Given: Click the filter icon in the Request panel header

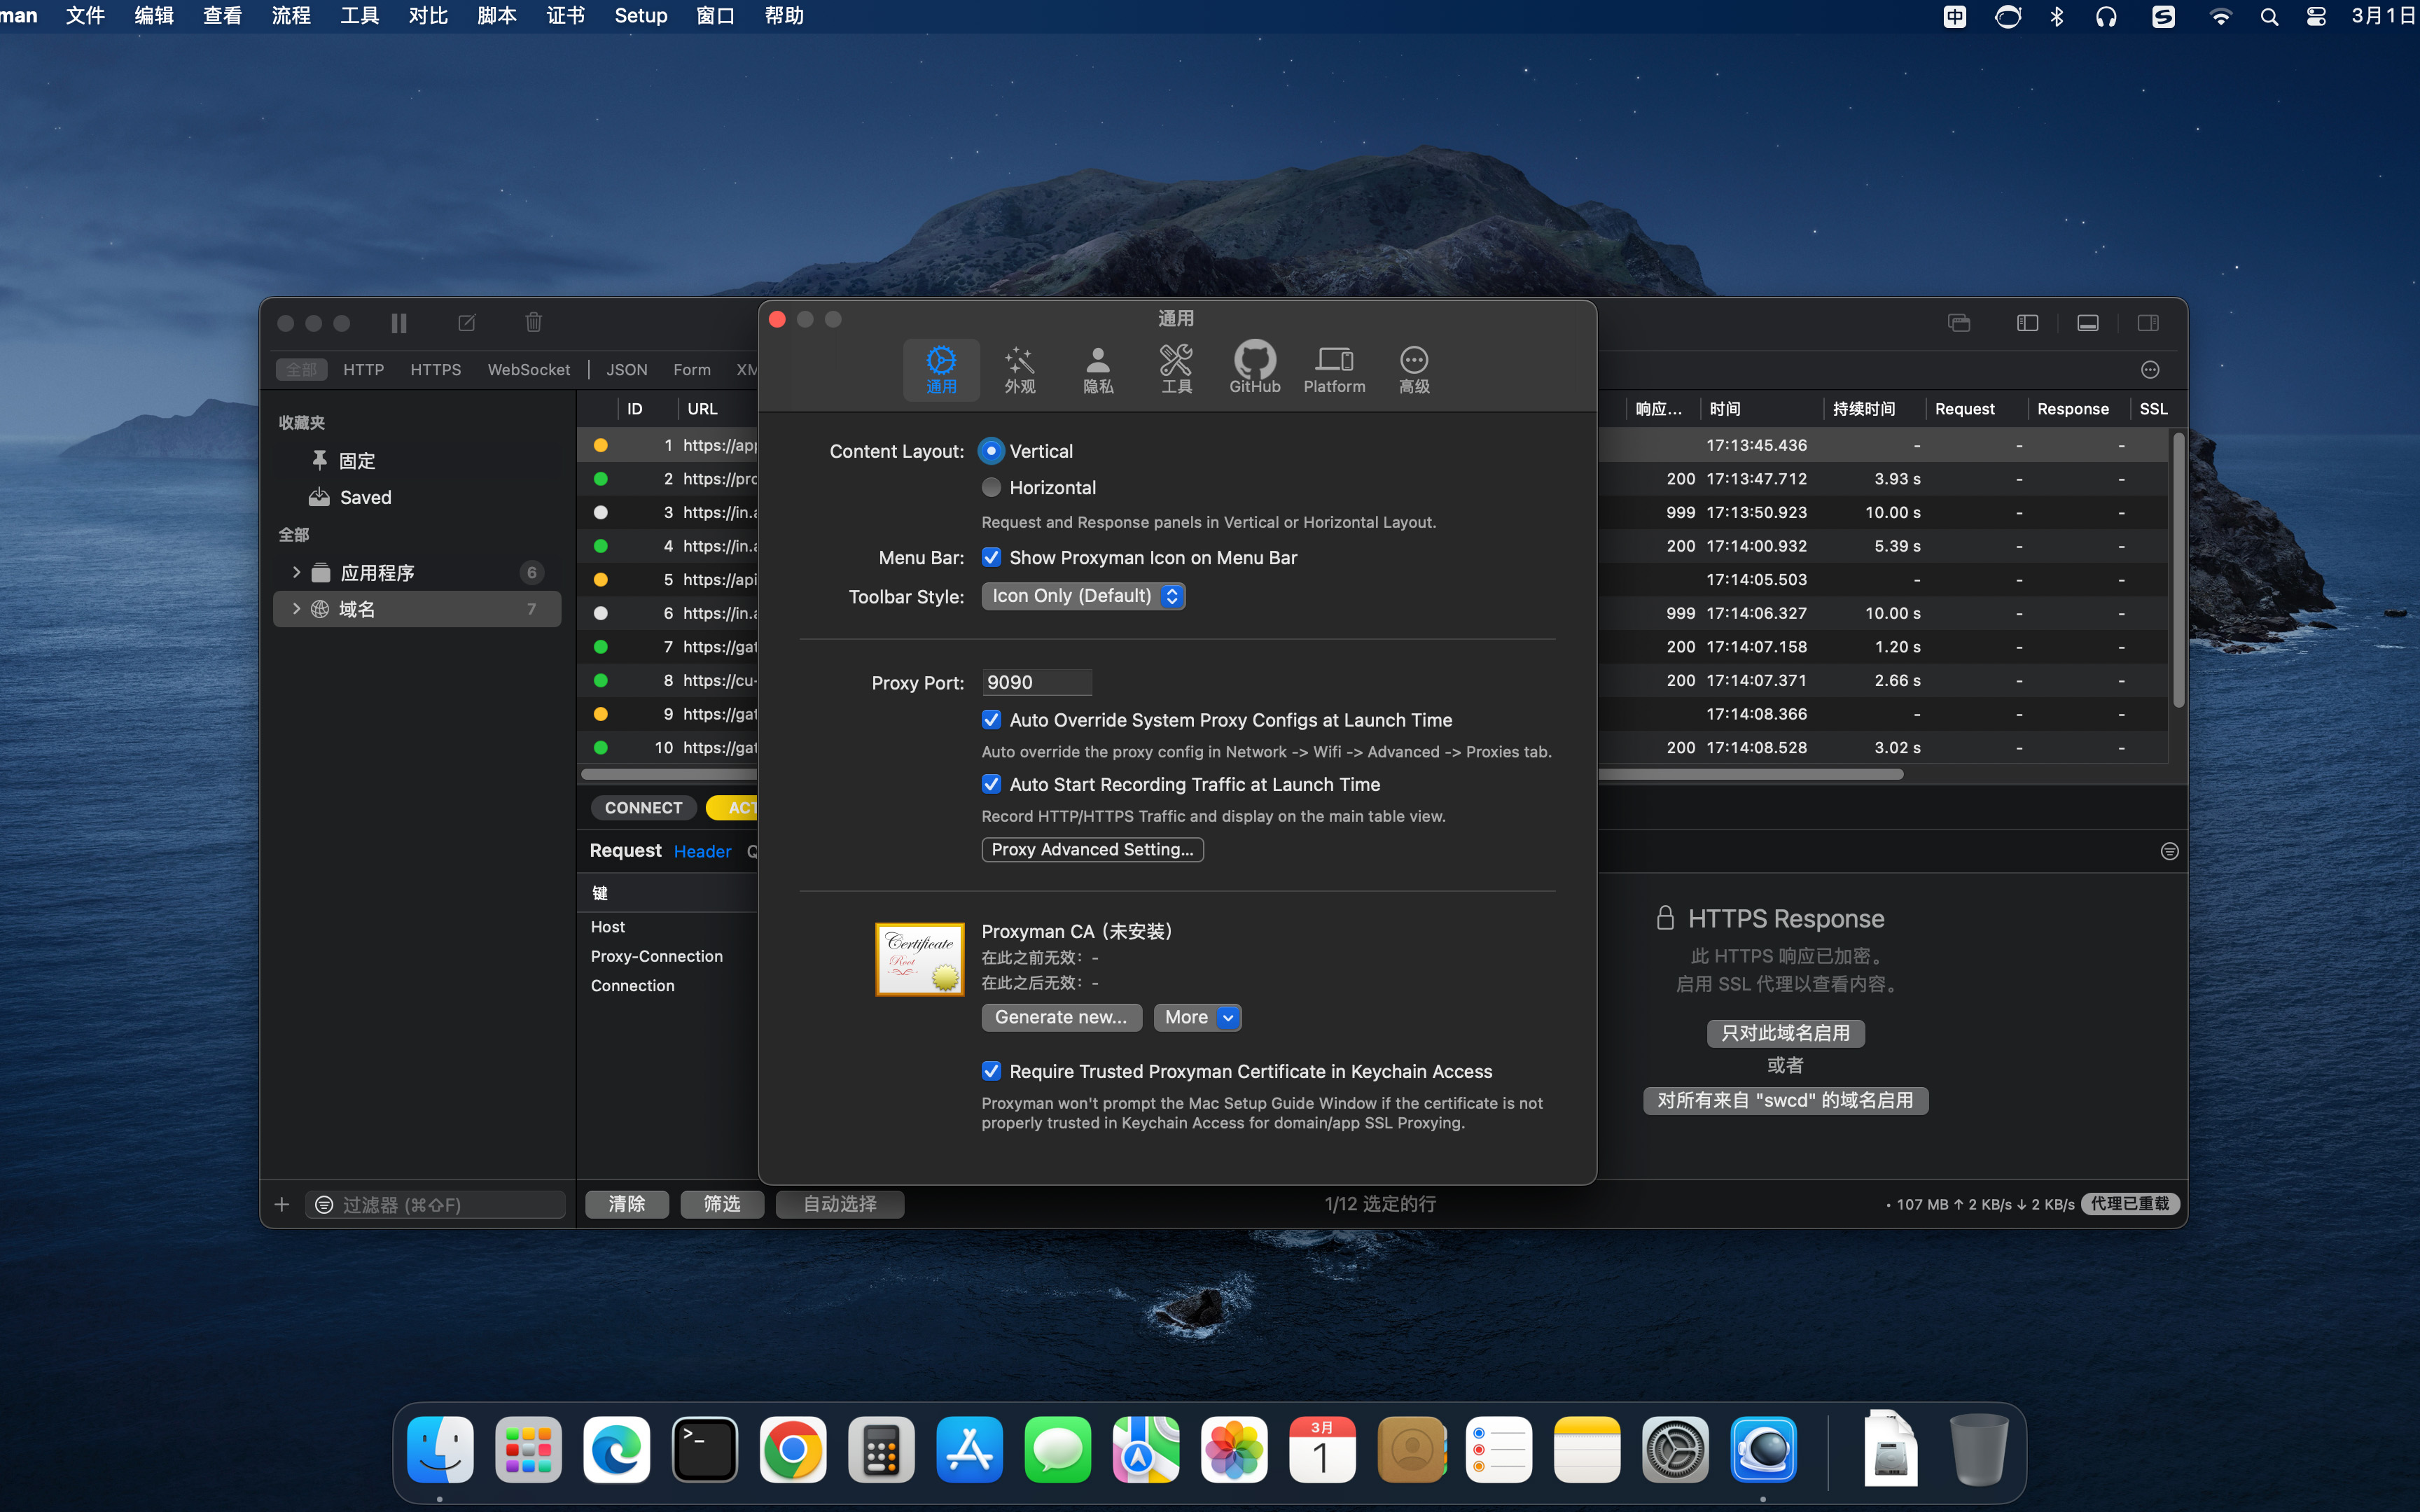Looking at the screenshot, I should 2169,851.
